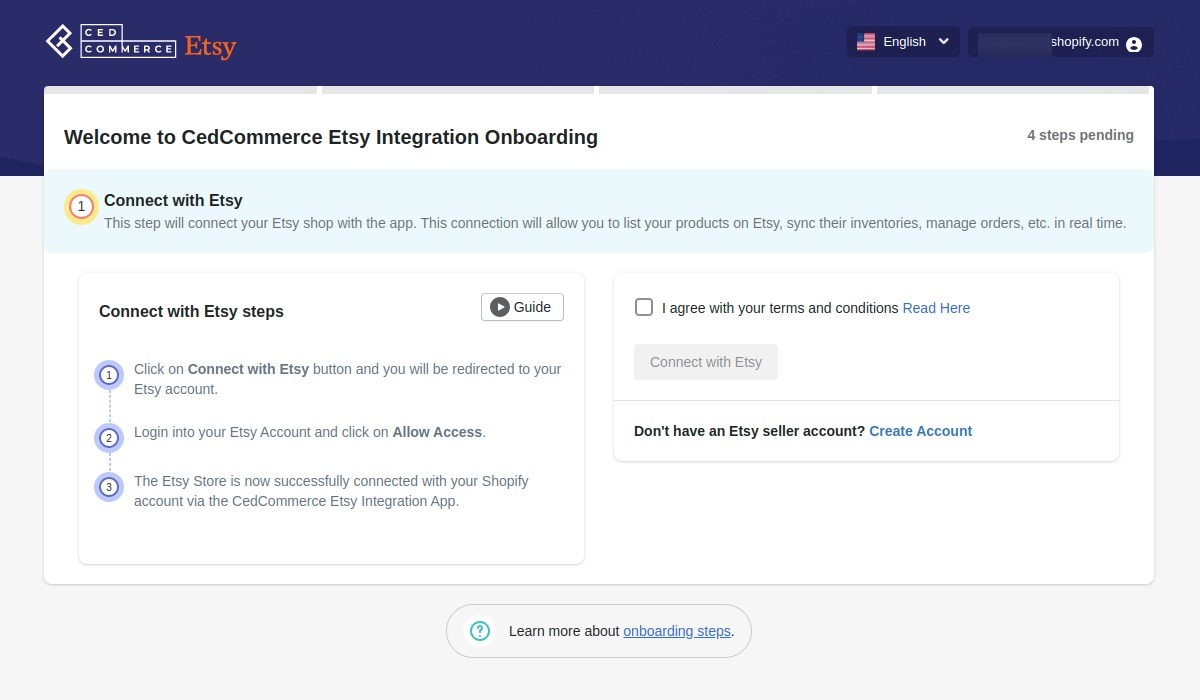Click the US flag icon
This screenshot has height=700, width=1200.
point(866,42)
